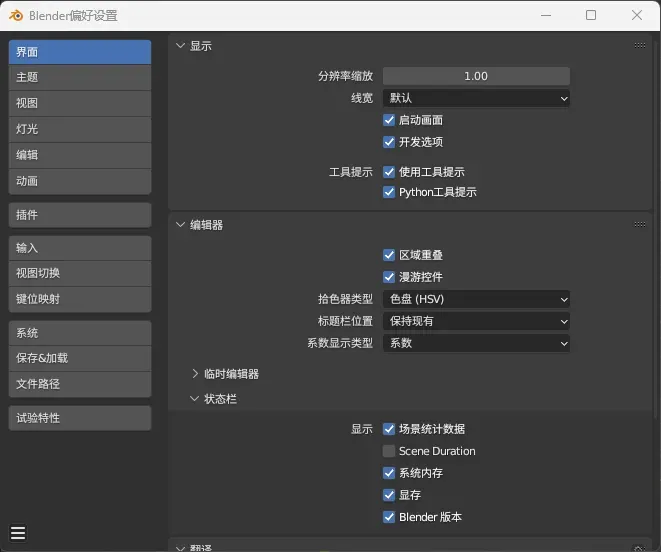Maximize the Blender preferences window
This screenshot has height=552, width=661.
coord(591,15)
